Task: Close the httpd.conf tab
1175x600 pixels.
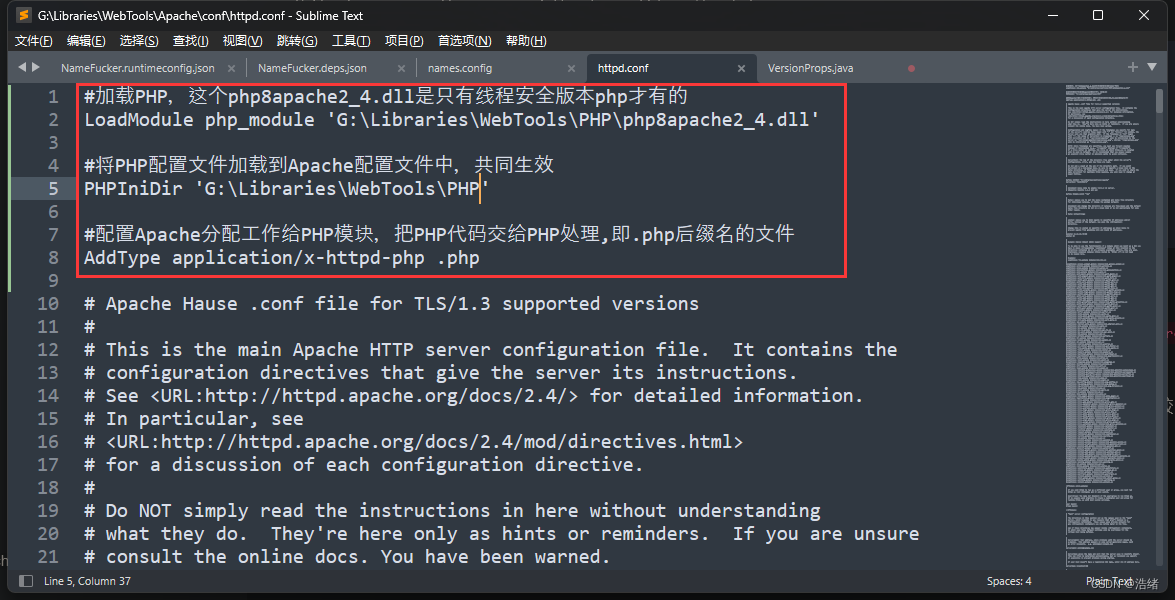Action: [x=741, y=68]
